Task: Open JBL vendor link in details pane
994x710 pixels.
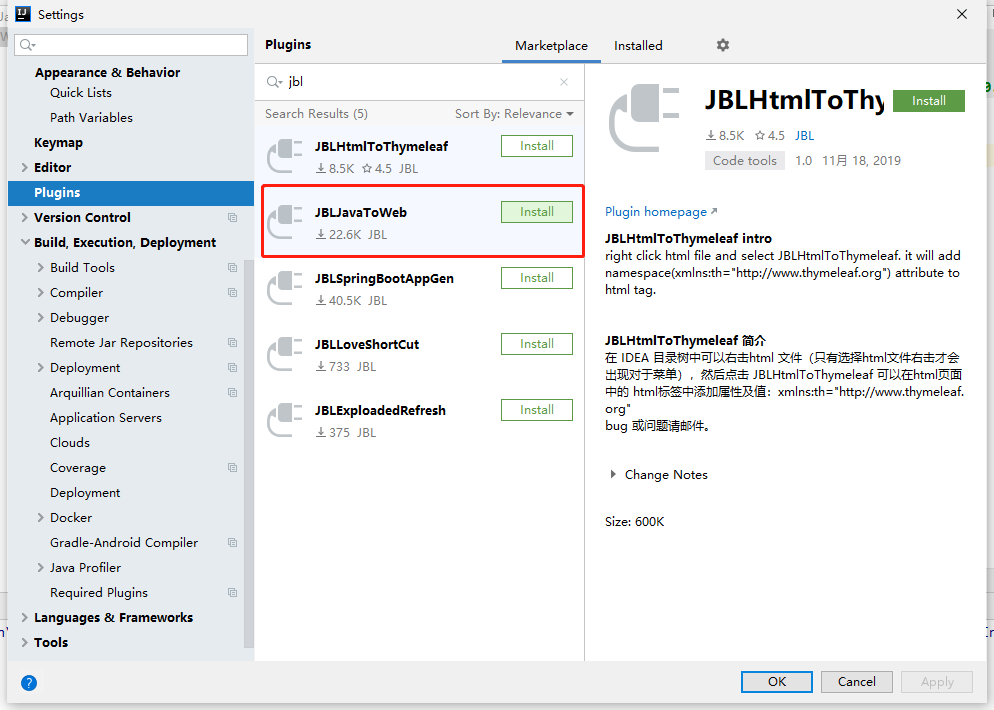Action: click(x=804, y=136)
